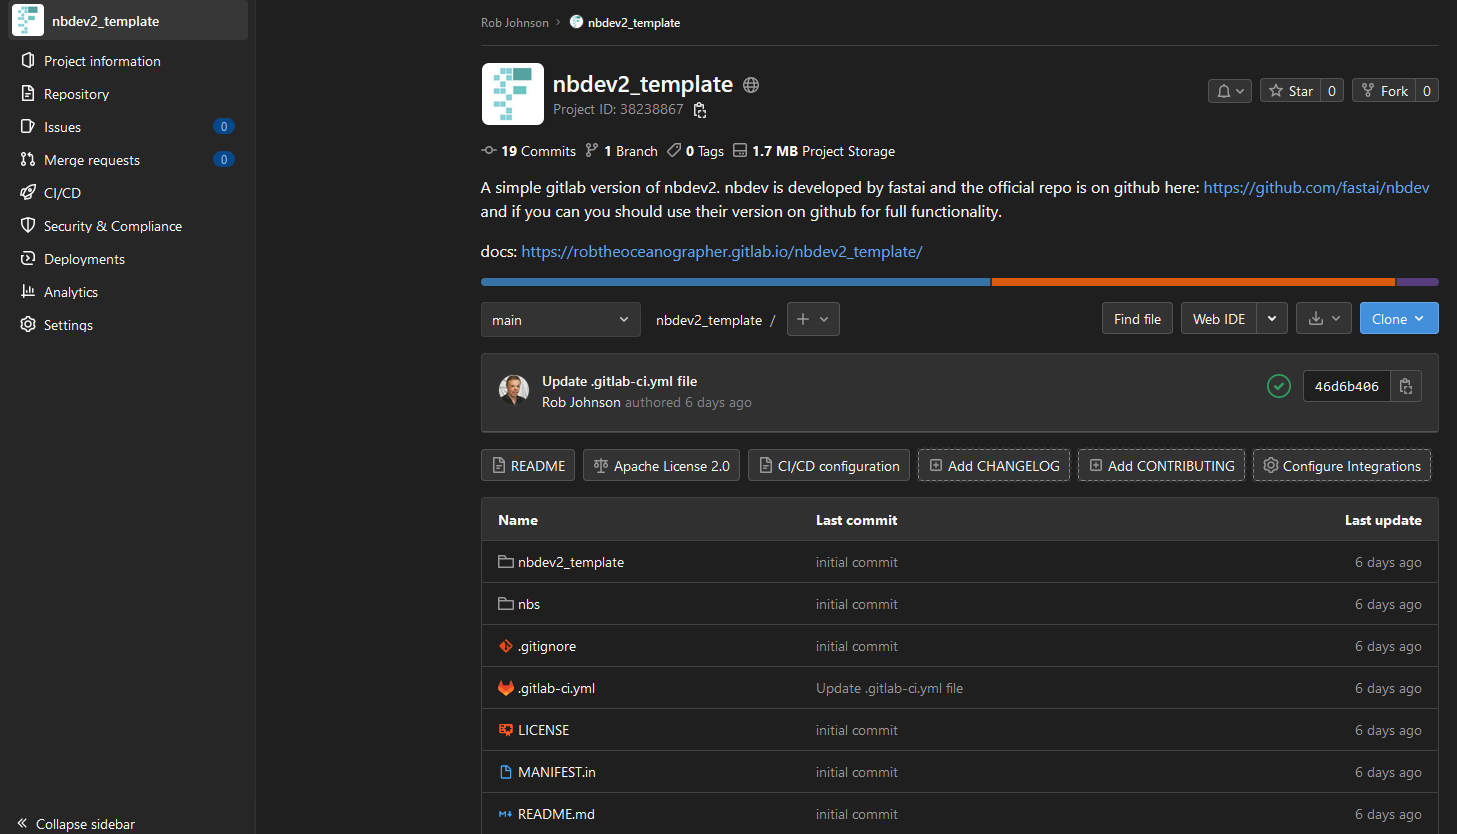Click Rob Johnson's commit avatar

point(514,390)
